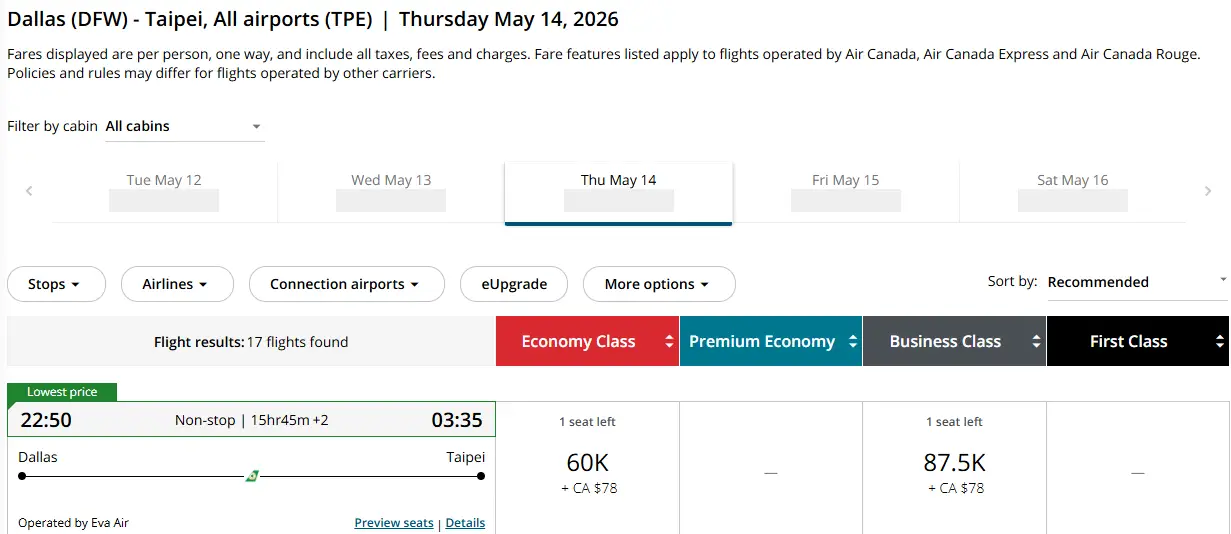Open the Preview seats link

[x=394, y=523]
